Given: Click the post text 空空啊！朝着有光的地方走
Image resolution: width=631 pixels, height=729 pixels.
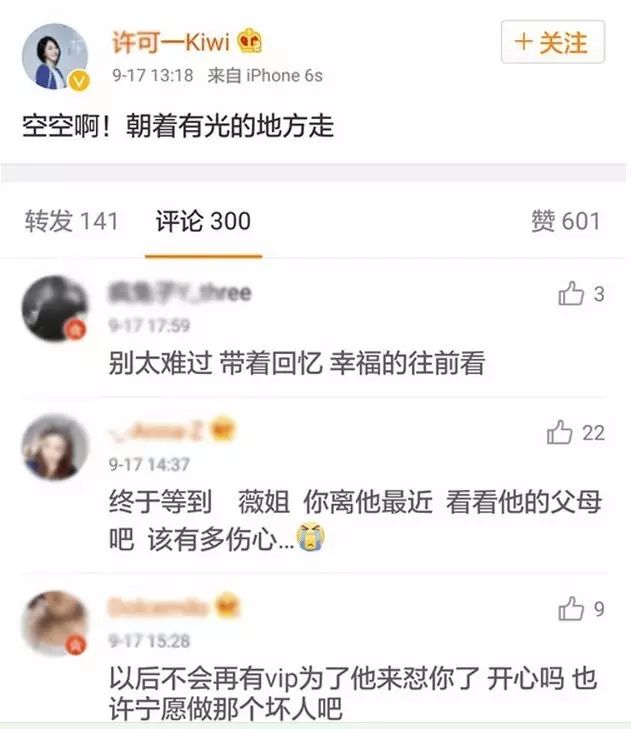Looking at the screenshot, I should 178,126.
